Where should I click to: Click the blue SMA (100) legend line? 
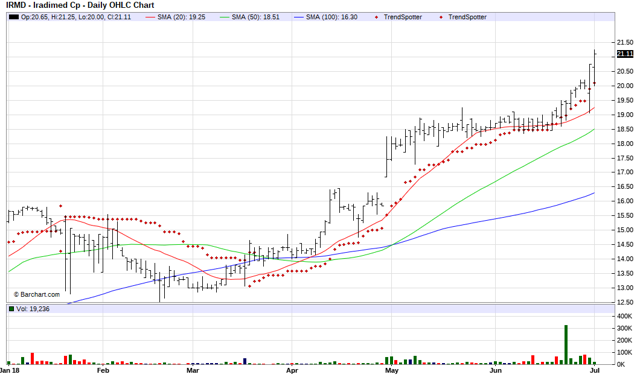coord(298,17)
